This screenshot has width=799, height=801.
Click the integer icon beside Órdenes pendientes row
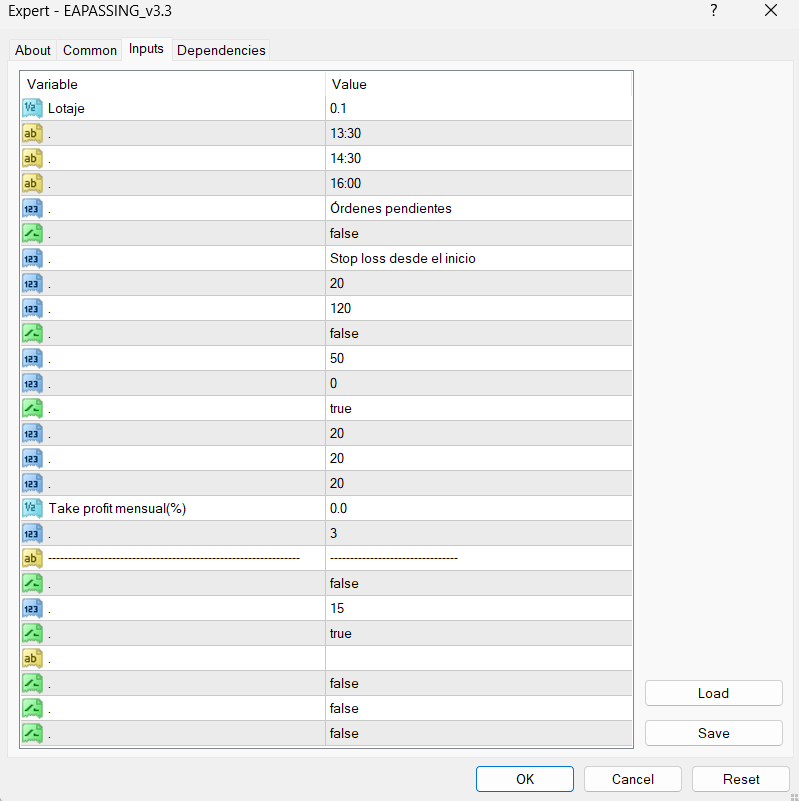tap(32, 209)
